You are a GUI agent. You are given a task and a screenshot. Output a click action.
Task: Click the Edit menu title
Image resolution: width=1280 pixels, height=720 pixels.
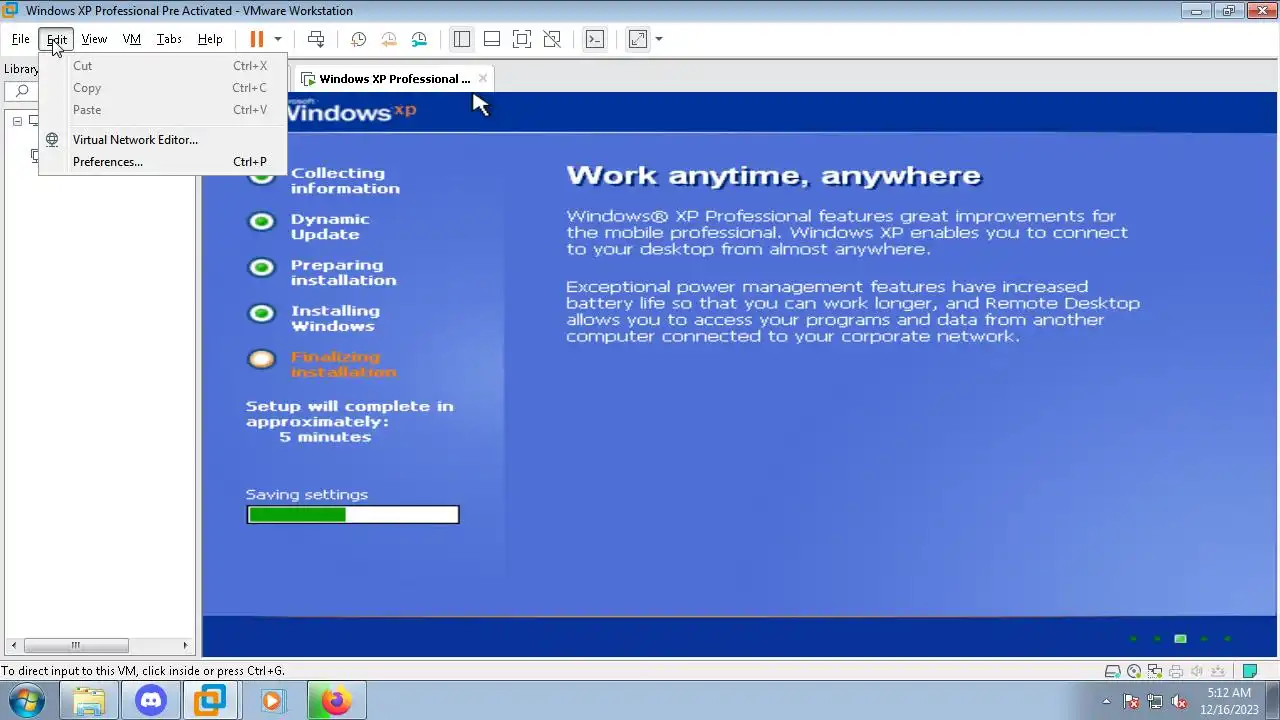(x=57, y=39)
